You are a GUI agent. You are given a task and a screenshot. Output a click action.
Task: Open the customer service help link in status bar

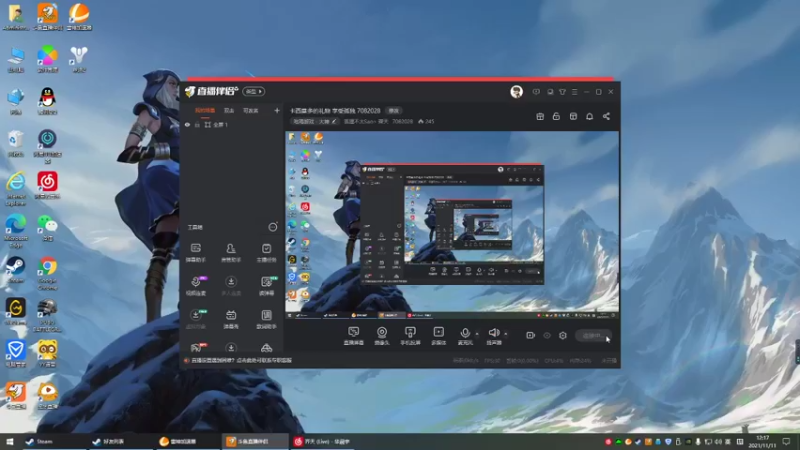pos(241,360)
